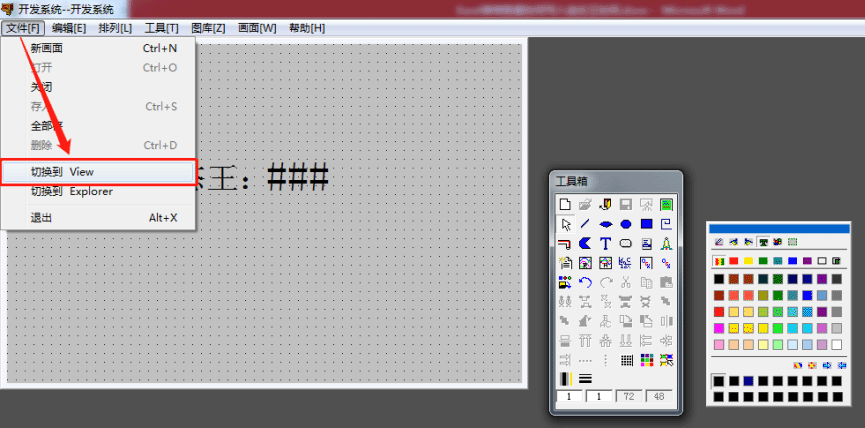Expand the 帮助[H] menu
The image size is (865, 428).
tap(306, 27)
